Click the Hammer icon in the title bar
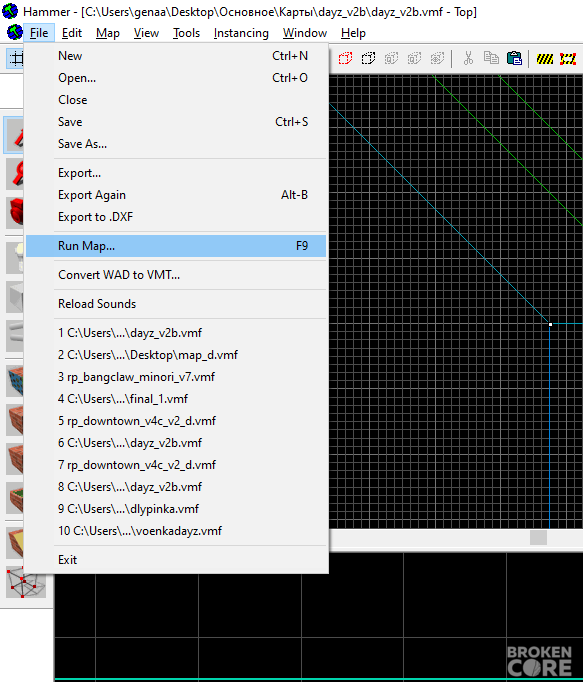The width and height of the screenshot is (583, 682). (x=10, y=10)
